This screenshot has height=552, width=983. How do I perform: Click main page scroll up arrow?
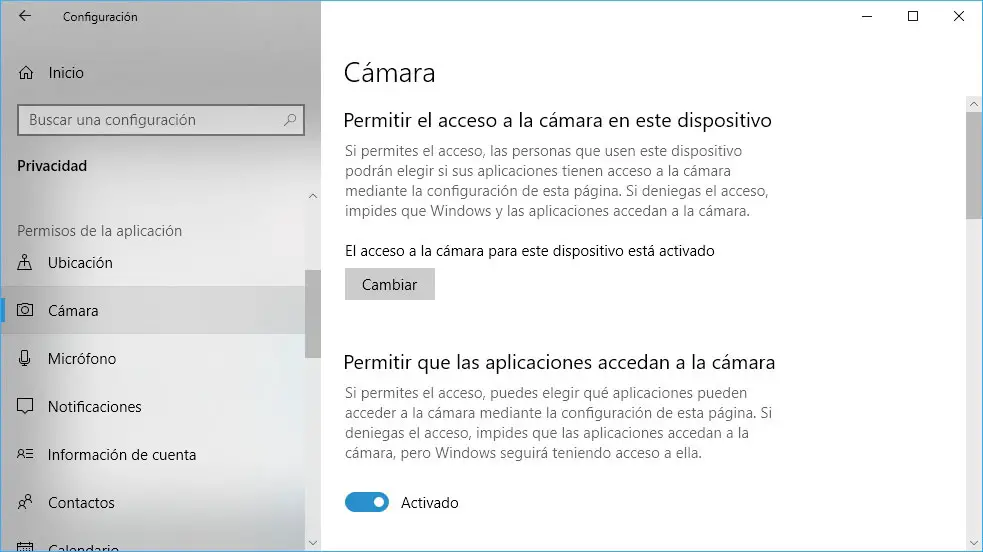tap(974, 104)
